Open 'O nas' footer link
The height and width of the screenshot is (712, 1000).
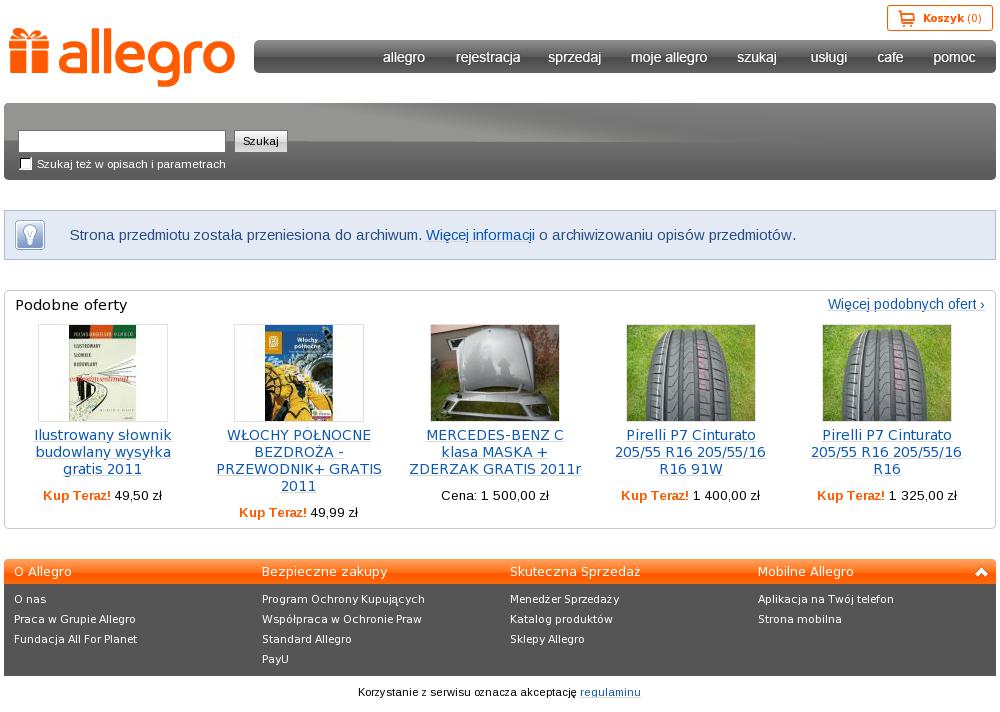(x=30, y=599)
